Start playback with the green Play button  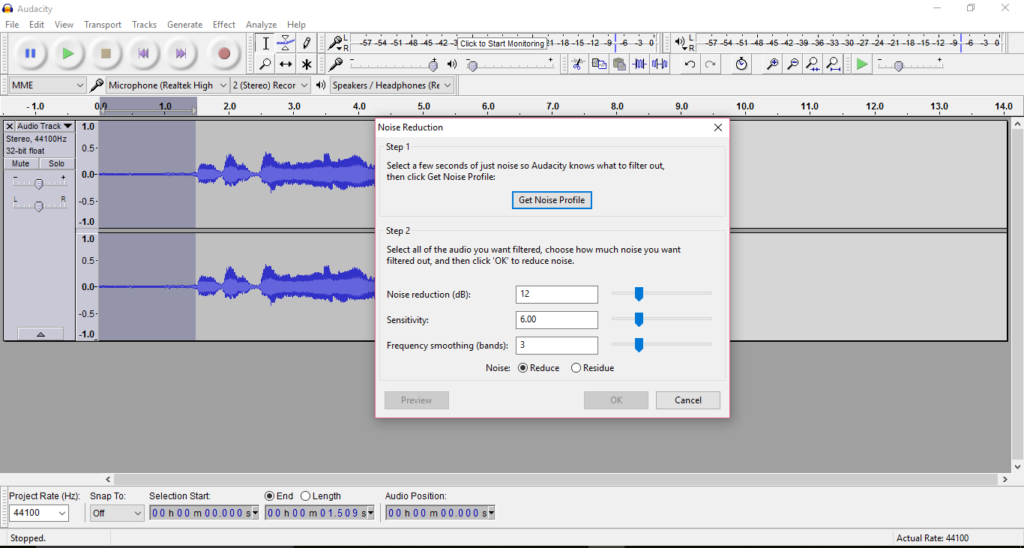point(68,54)
